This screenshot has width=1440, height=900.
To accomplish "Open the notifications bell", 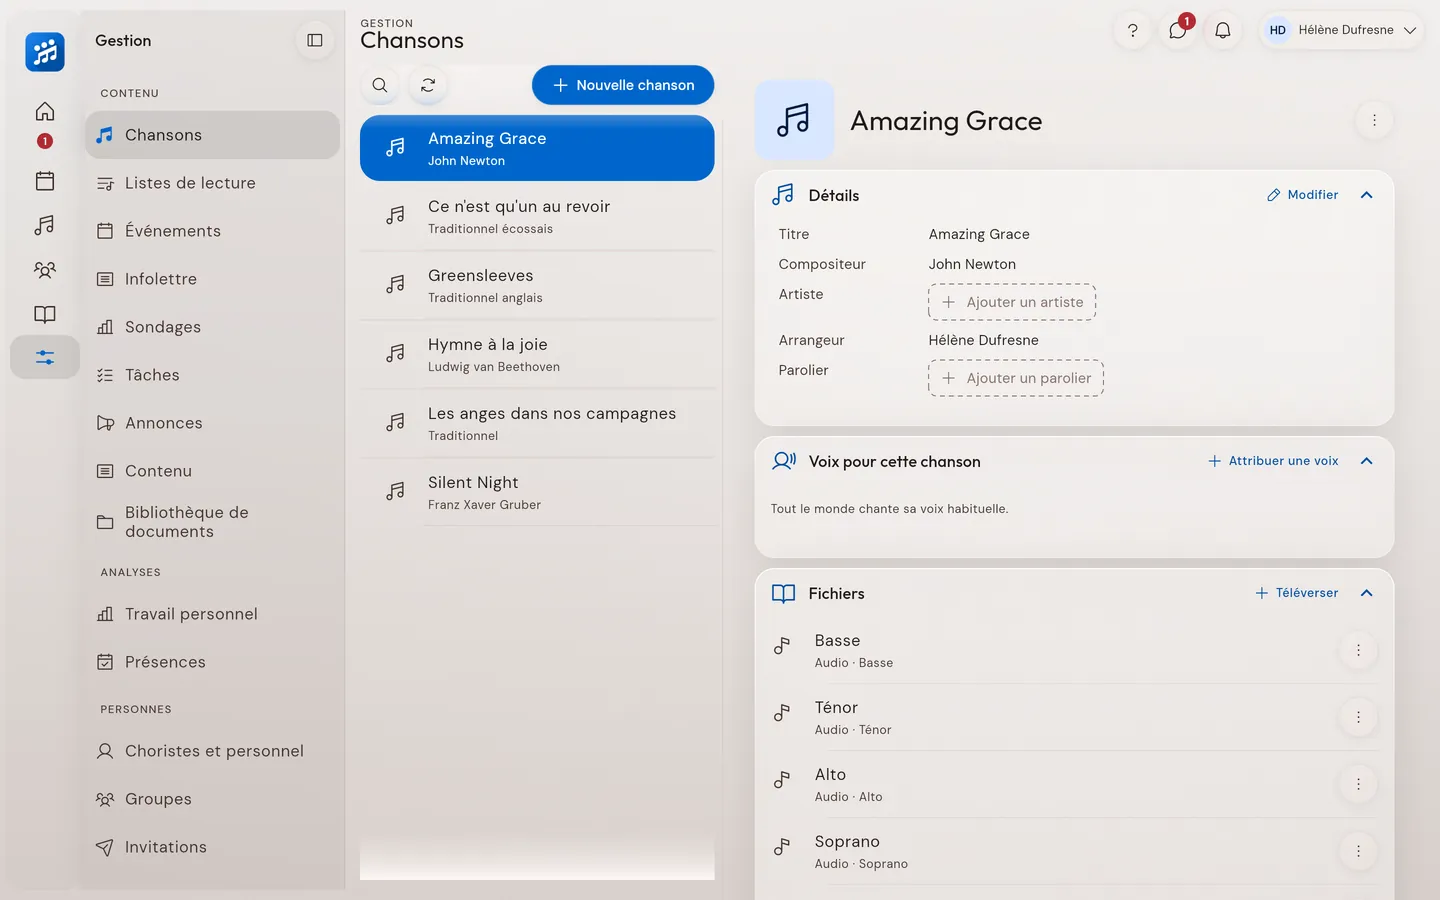I will tap(1223, 30).
